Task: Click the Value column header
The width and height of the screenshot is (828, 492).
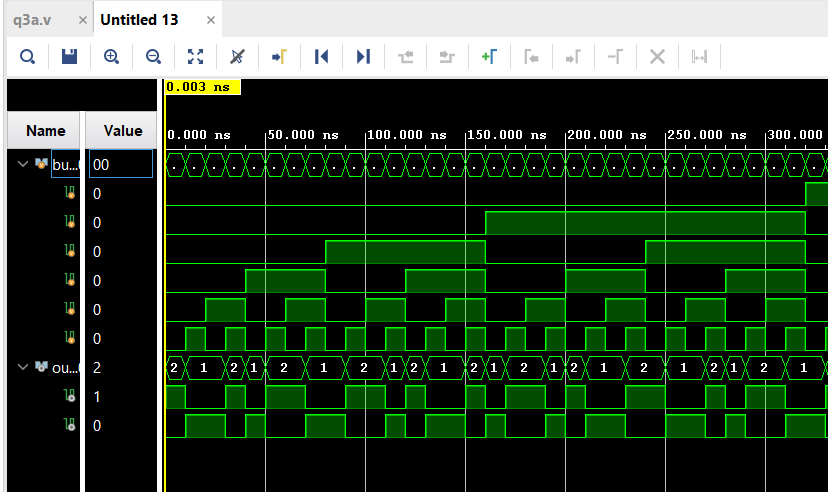Action: [x=122, y=130]
